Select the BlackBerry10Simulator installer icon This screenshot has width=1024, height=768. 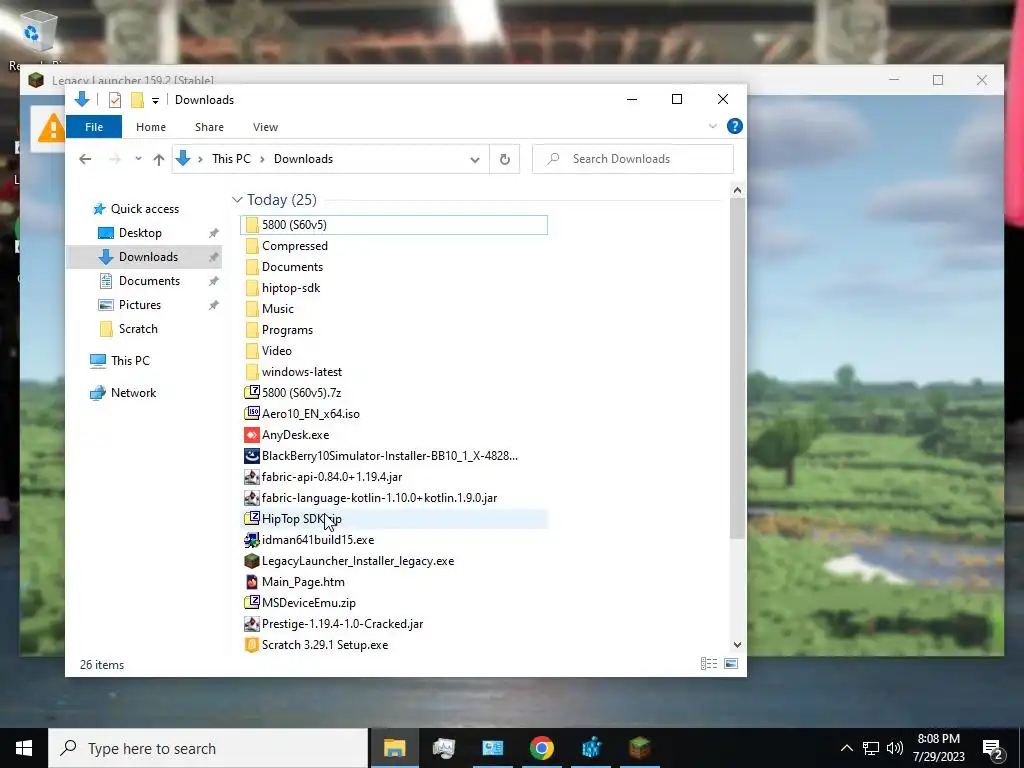pyautogui.click(x=251, y=456)
